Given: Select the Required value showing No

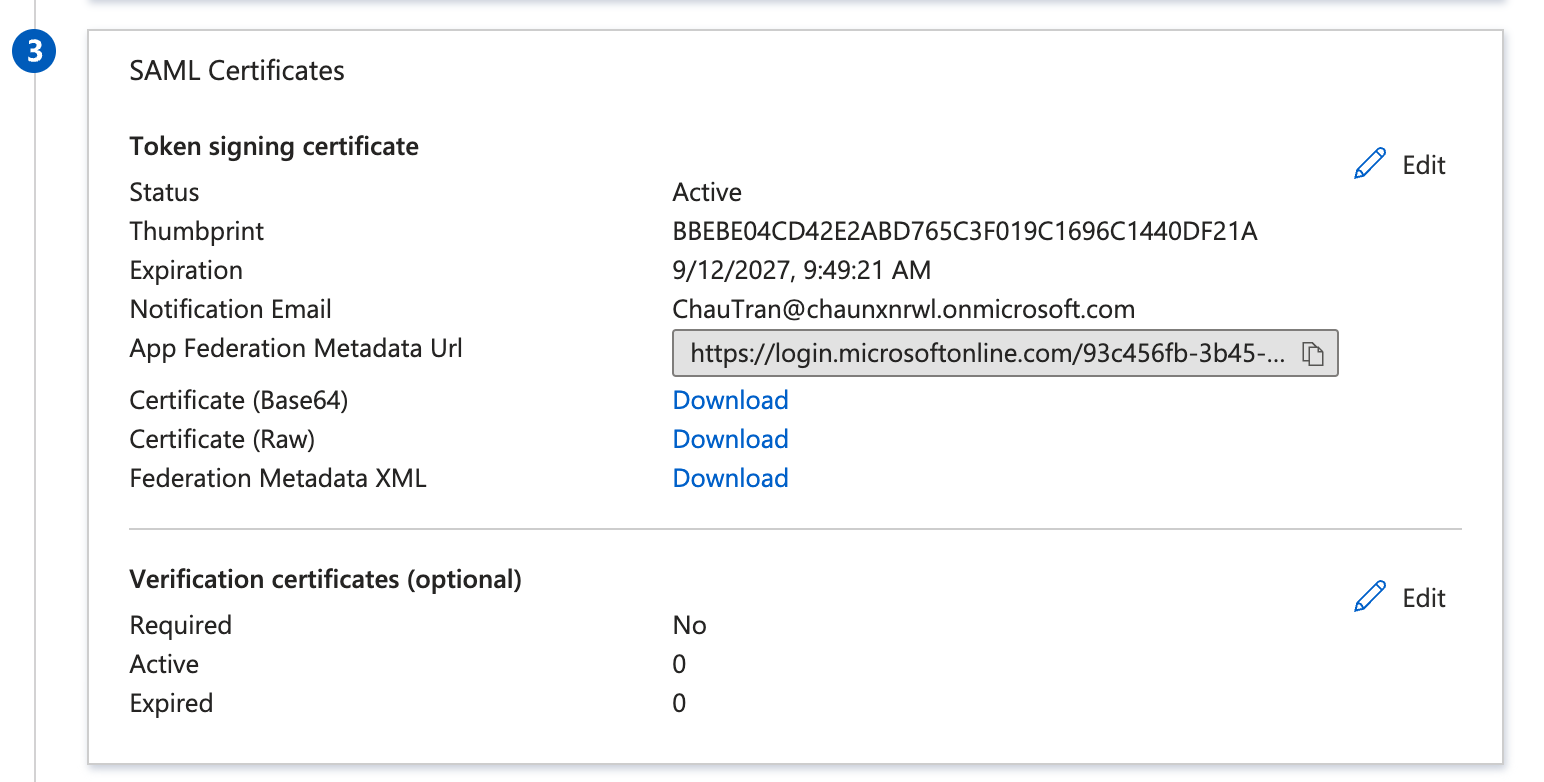Looking at the screenshot, I should pos(689,624).
